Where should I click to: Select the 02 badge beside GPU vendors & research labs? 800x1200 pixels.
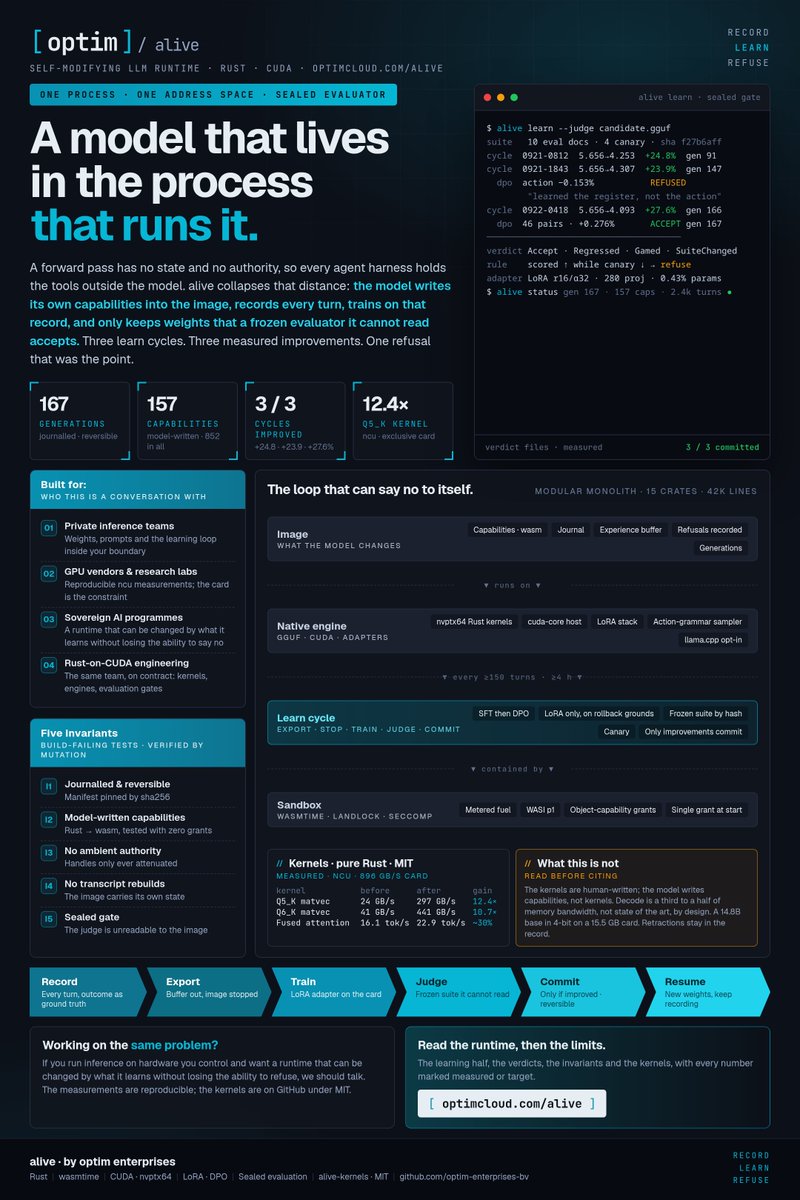(48, 573)
